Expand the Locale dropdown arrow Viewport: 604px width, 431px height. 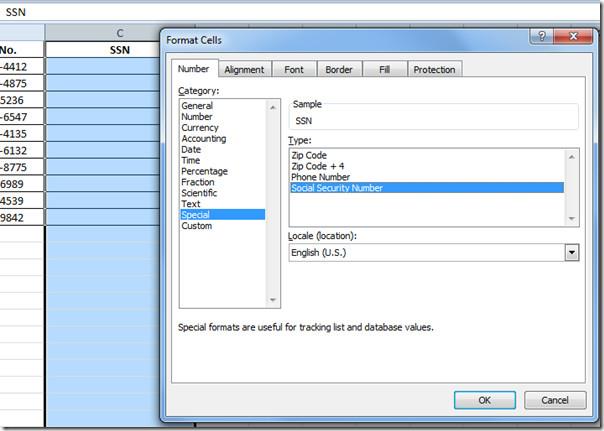pos(571,253)
